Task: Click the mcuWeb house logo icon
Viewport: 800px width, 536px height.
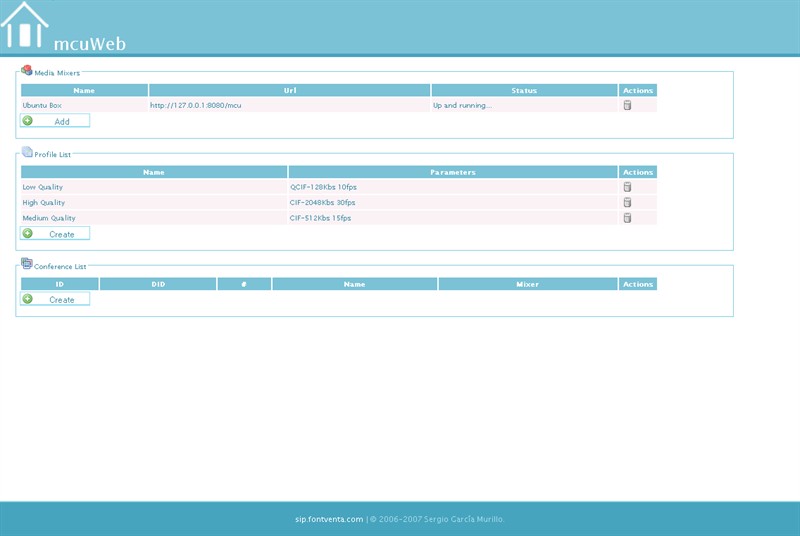Action: click(25, 26)
